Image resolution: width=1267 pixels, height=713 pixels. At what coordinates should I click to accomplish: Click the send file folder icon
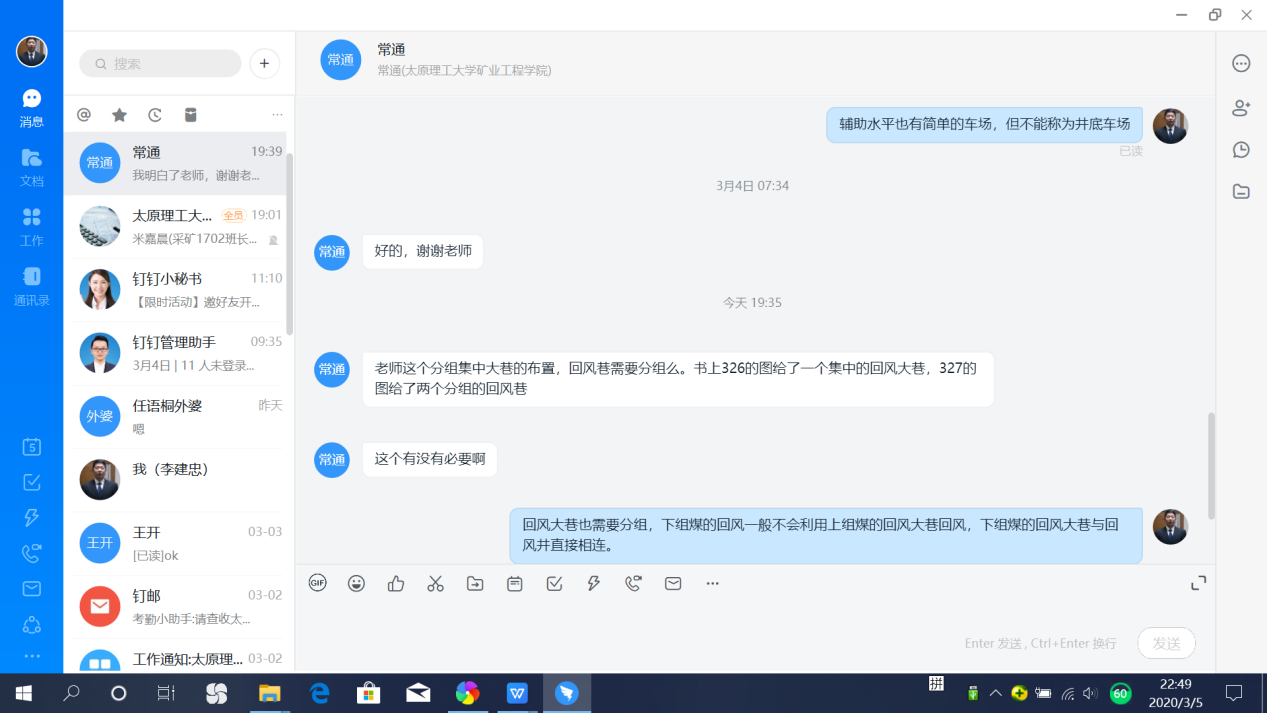click(x=475, y=583)
